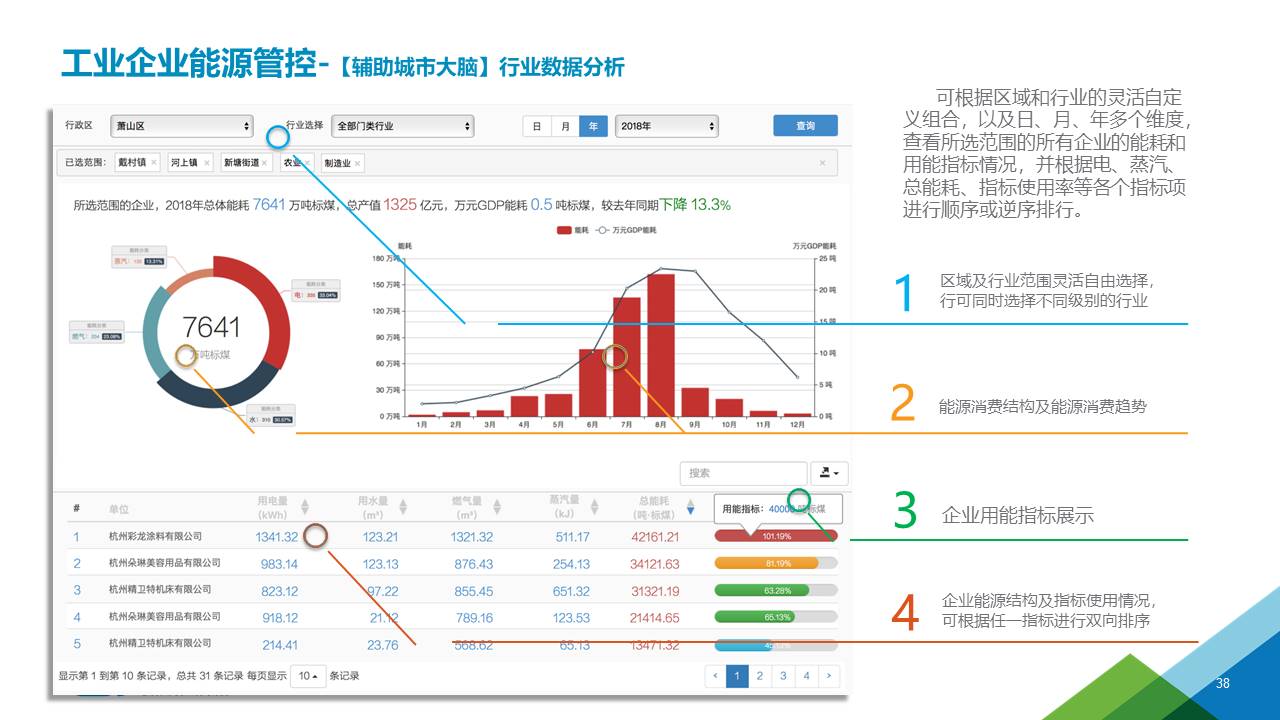Go to page 2 of the table

click(x=760, y=676)
